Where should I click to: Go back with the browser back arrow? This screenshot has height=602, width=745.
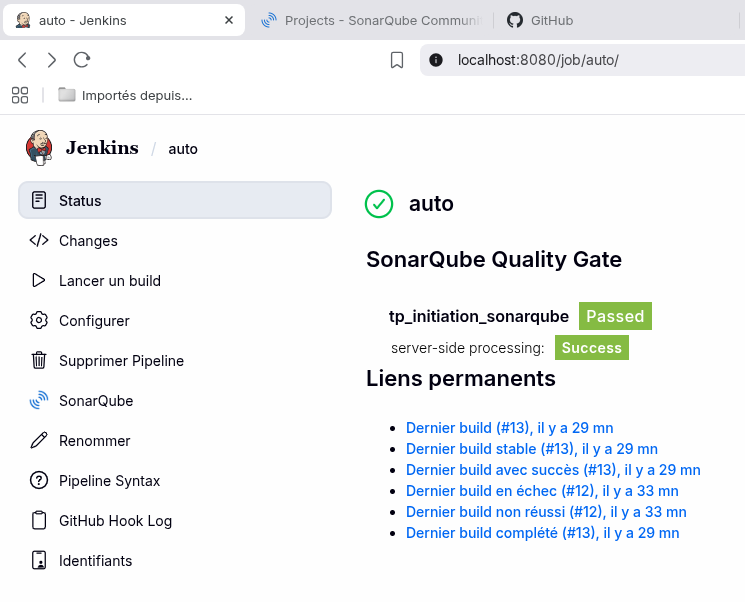(x=22, y=60)
